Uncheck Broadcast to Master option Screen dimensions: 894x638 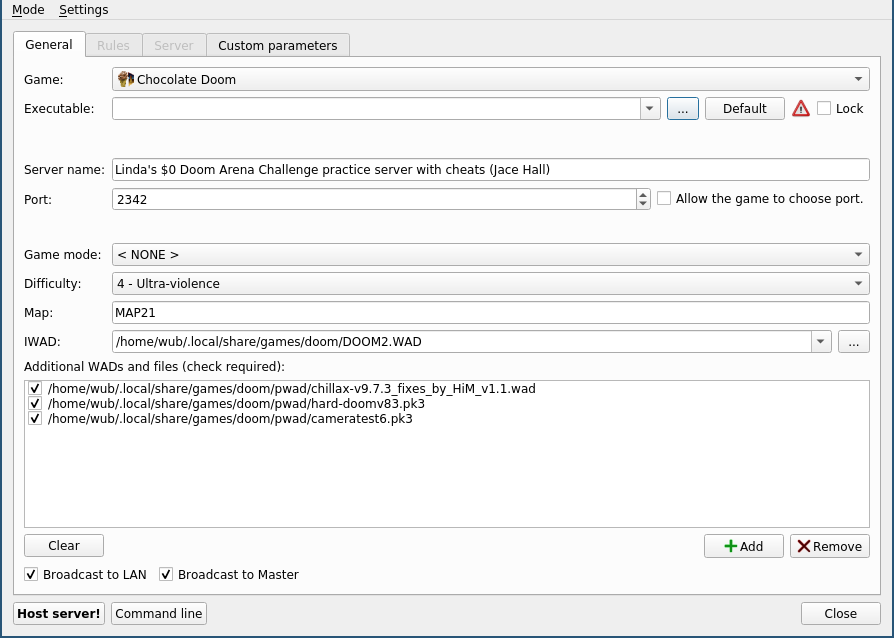coord(166,575)
